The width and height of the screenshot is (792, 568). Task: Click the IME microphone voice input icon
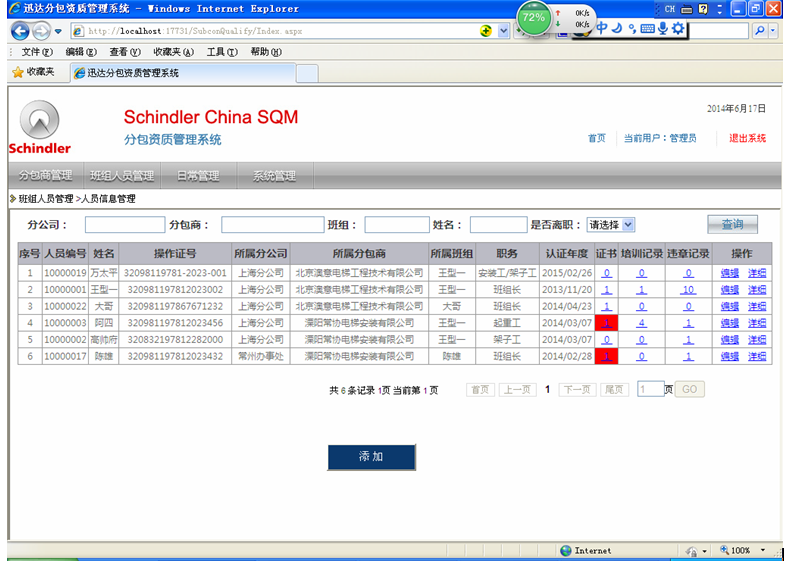[x=663, y=28]
